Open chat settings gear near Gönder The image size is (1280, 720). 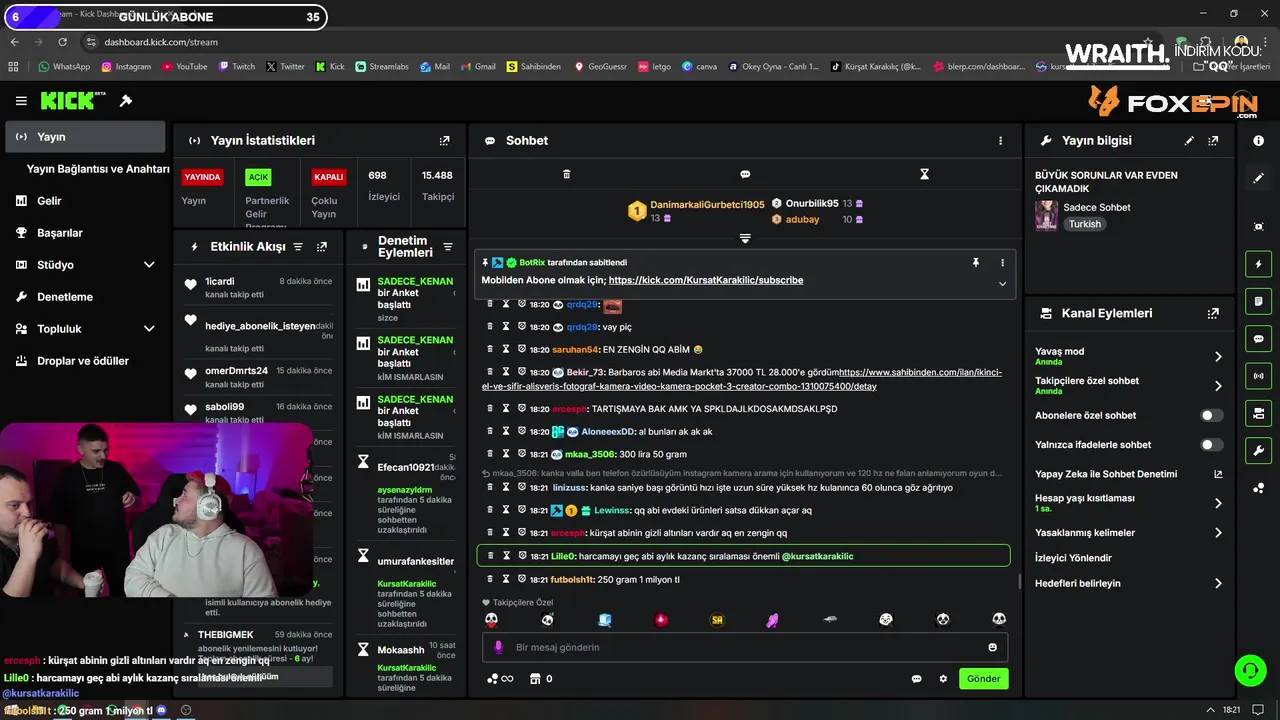coord(943,679)
